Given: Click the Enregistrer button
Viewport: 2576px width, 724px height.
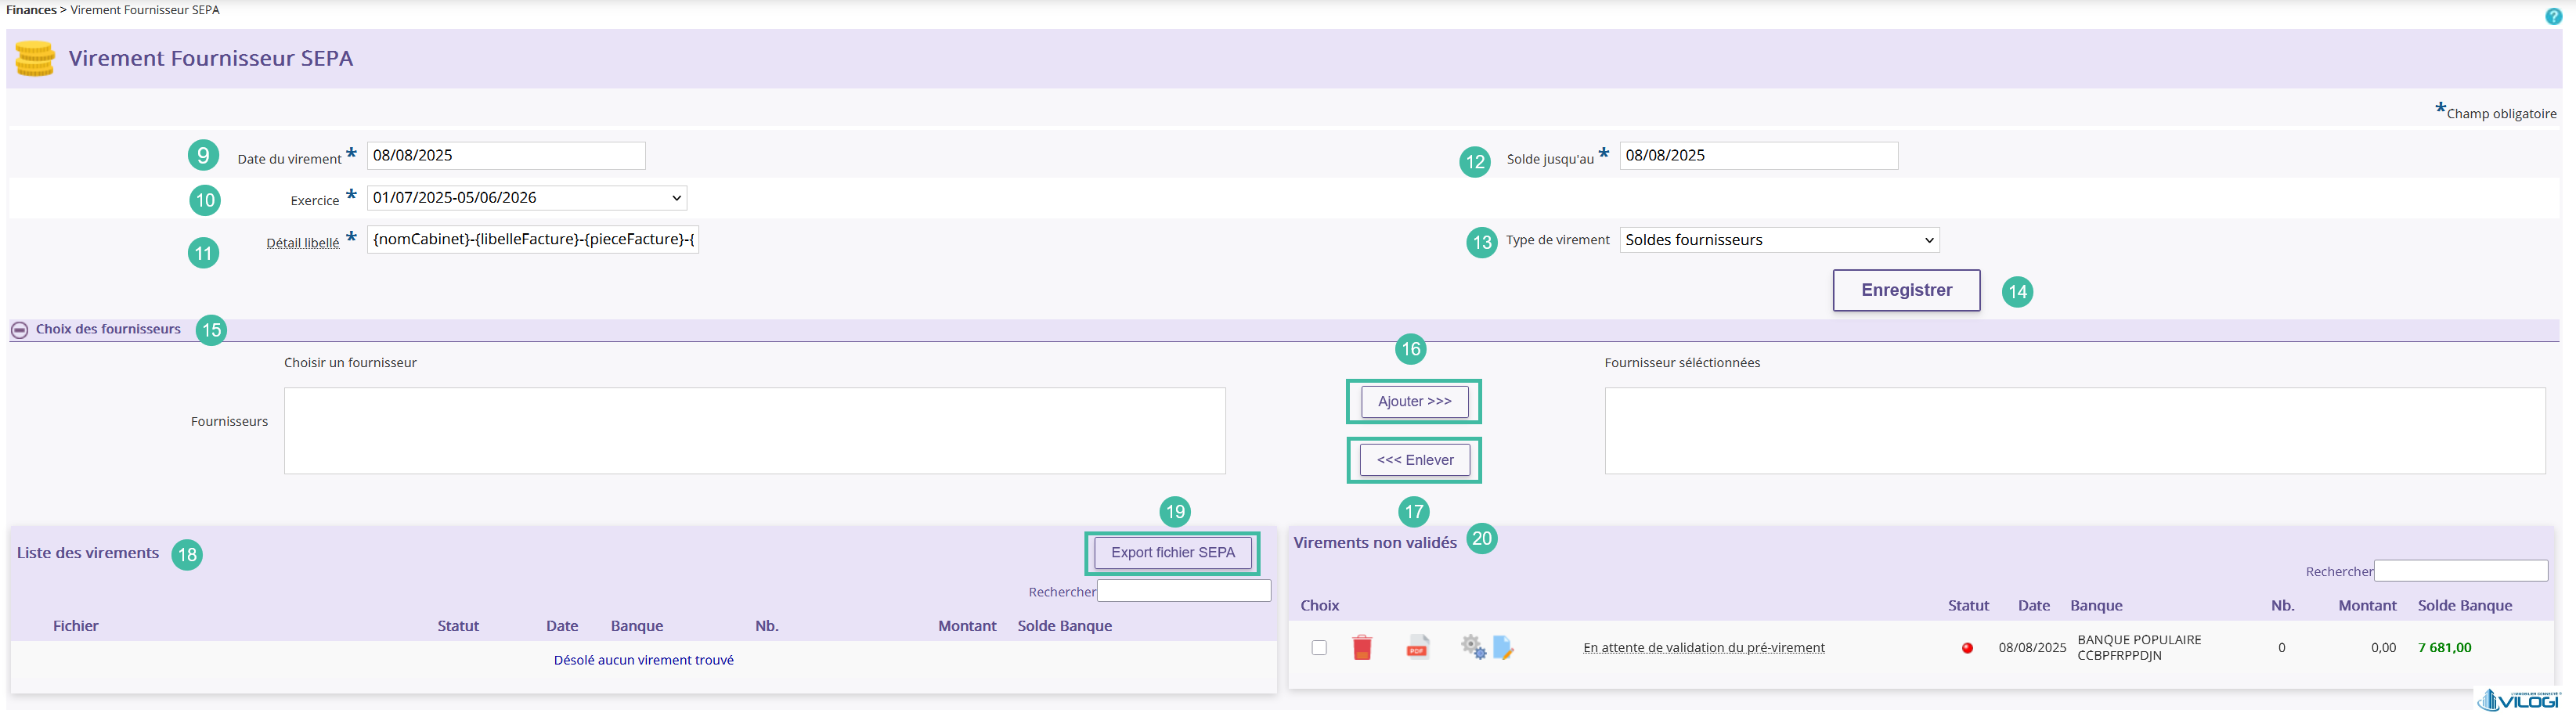Looking at the screenshot, I should coord(1906,290).
